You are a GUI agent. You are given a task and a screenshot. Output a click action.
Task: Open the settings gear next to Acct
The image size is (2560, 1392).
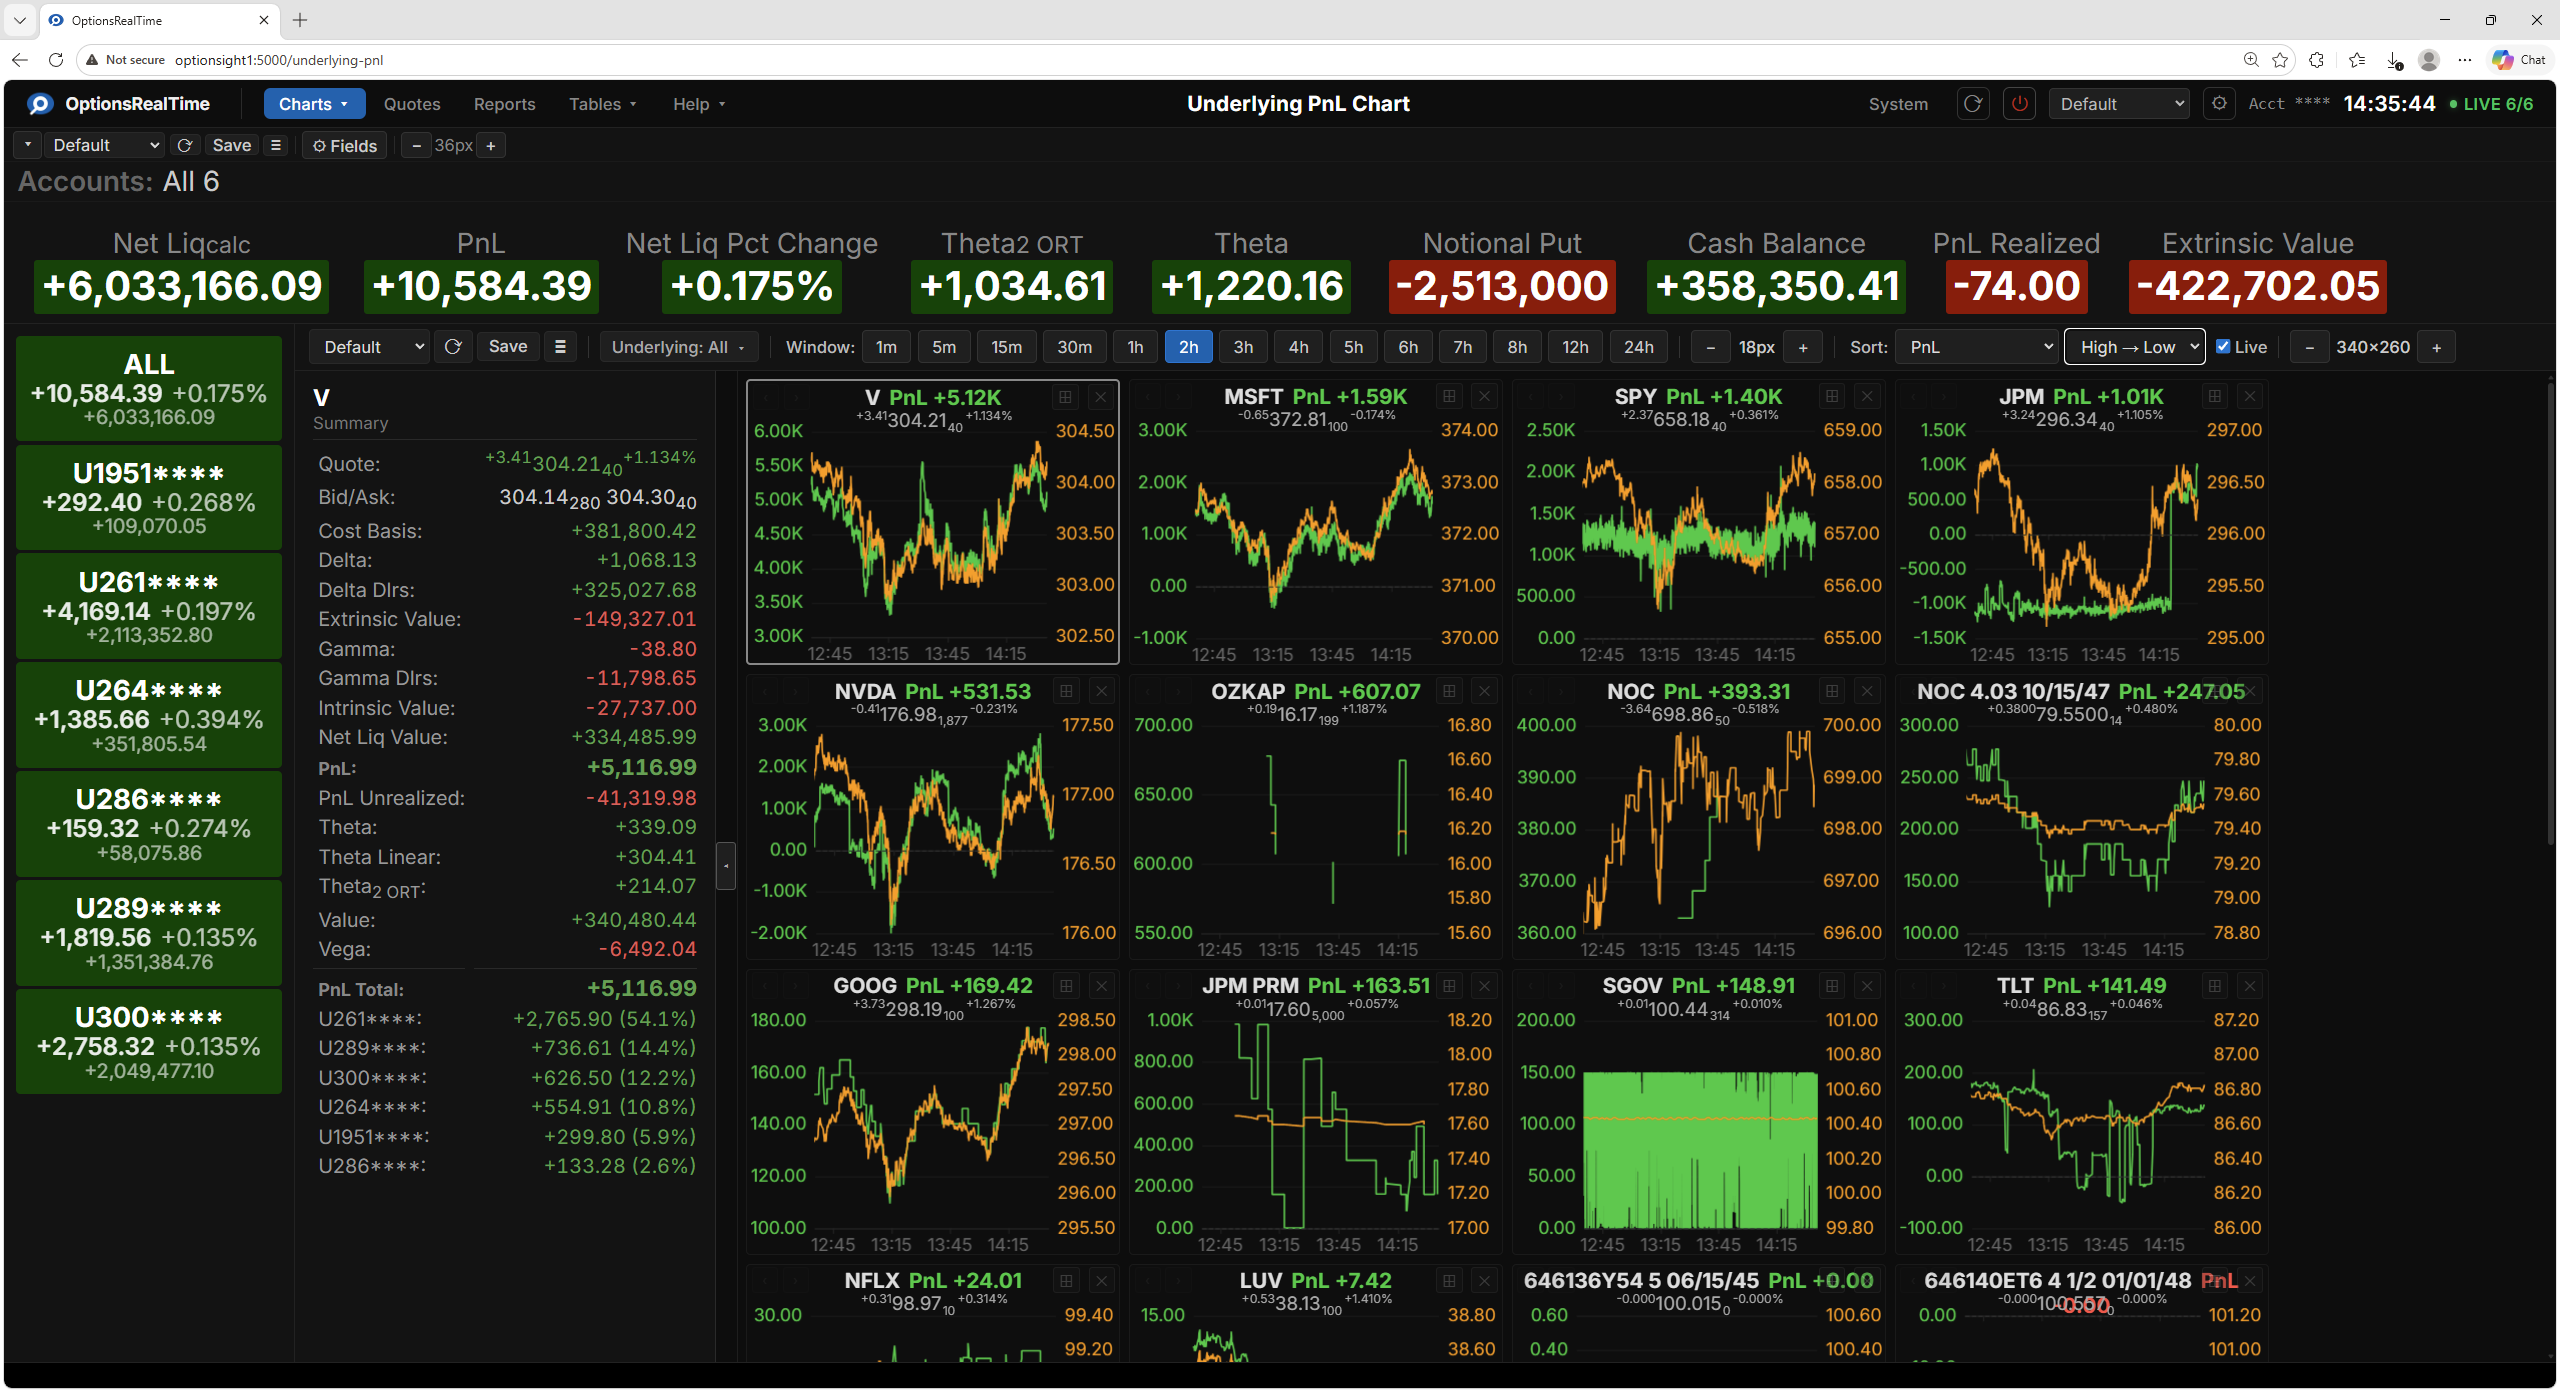pyautogui.click(x=2219, y=104)
